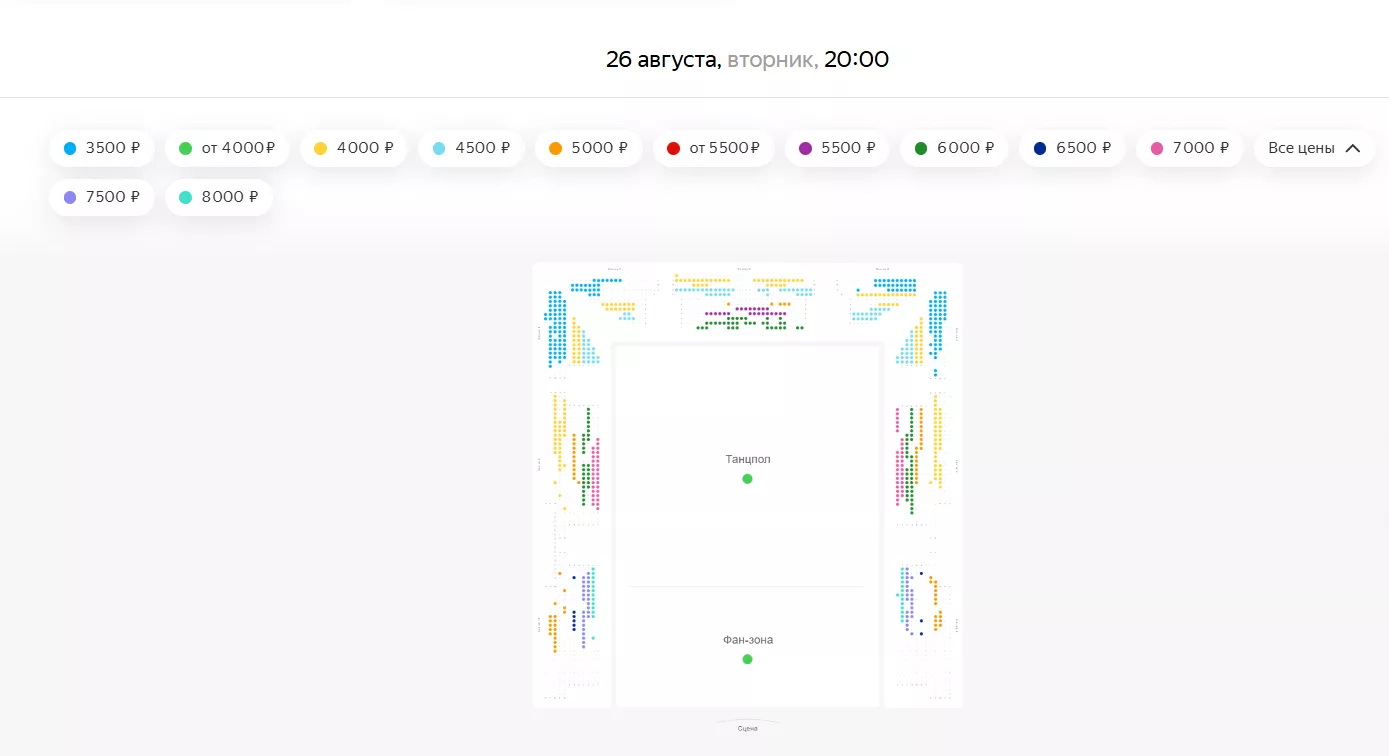Screen dimensions: 1389x756
Task: Pick the green Танцпол ticket marker
Action: (747, 479)
